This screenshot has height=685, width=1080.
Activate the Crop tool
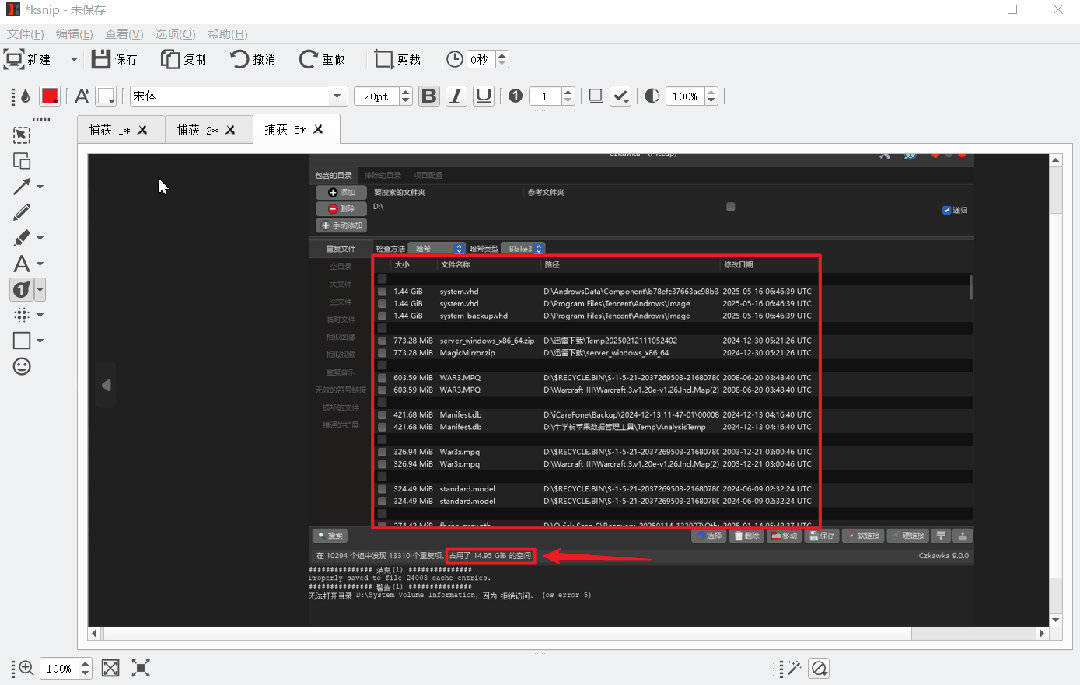tap(397, 59)
